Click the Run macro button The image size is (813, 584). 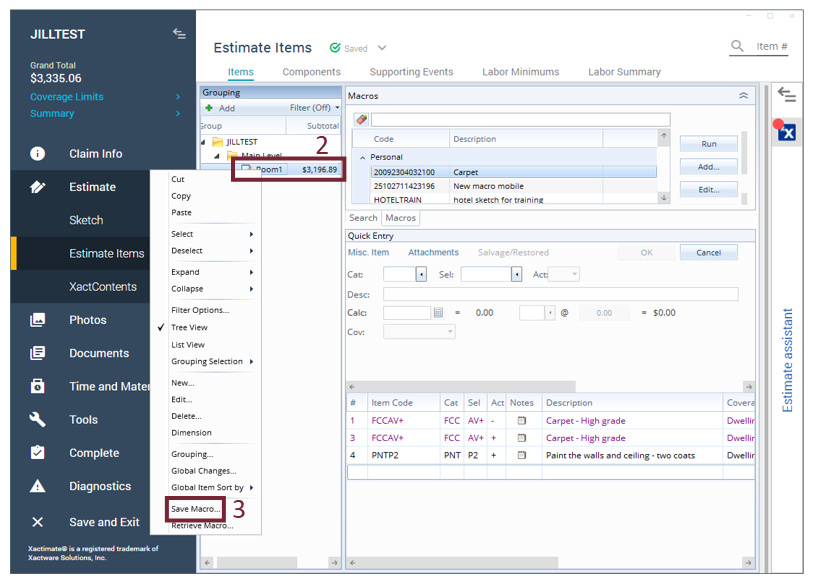coord(708,144)
